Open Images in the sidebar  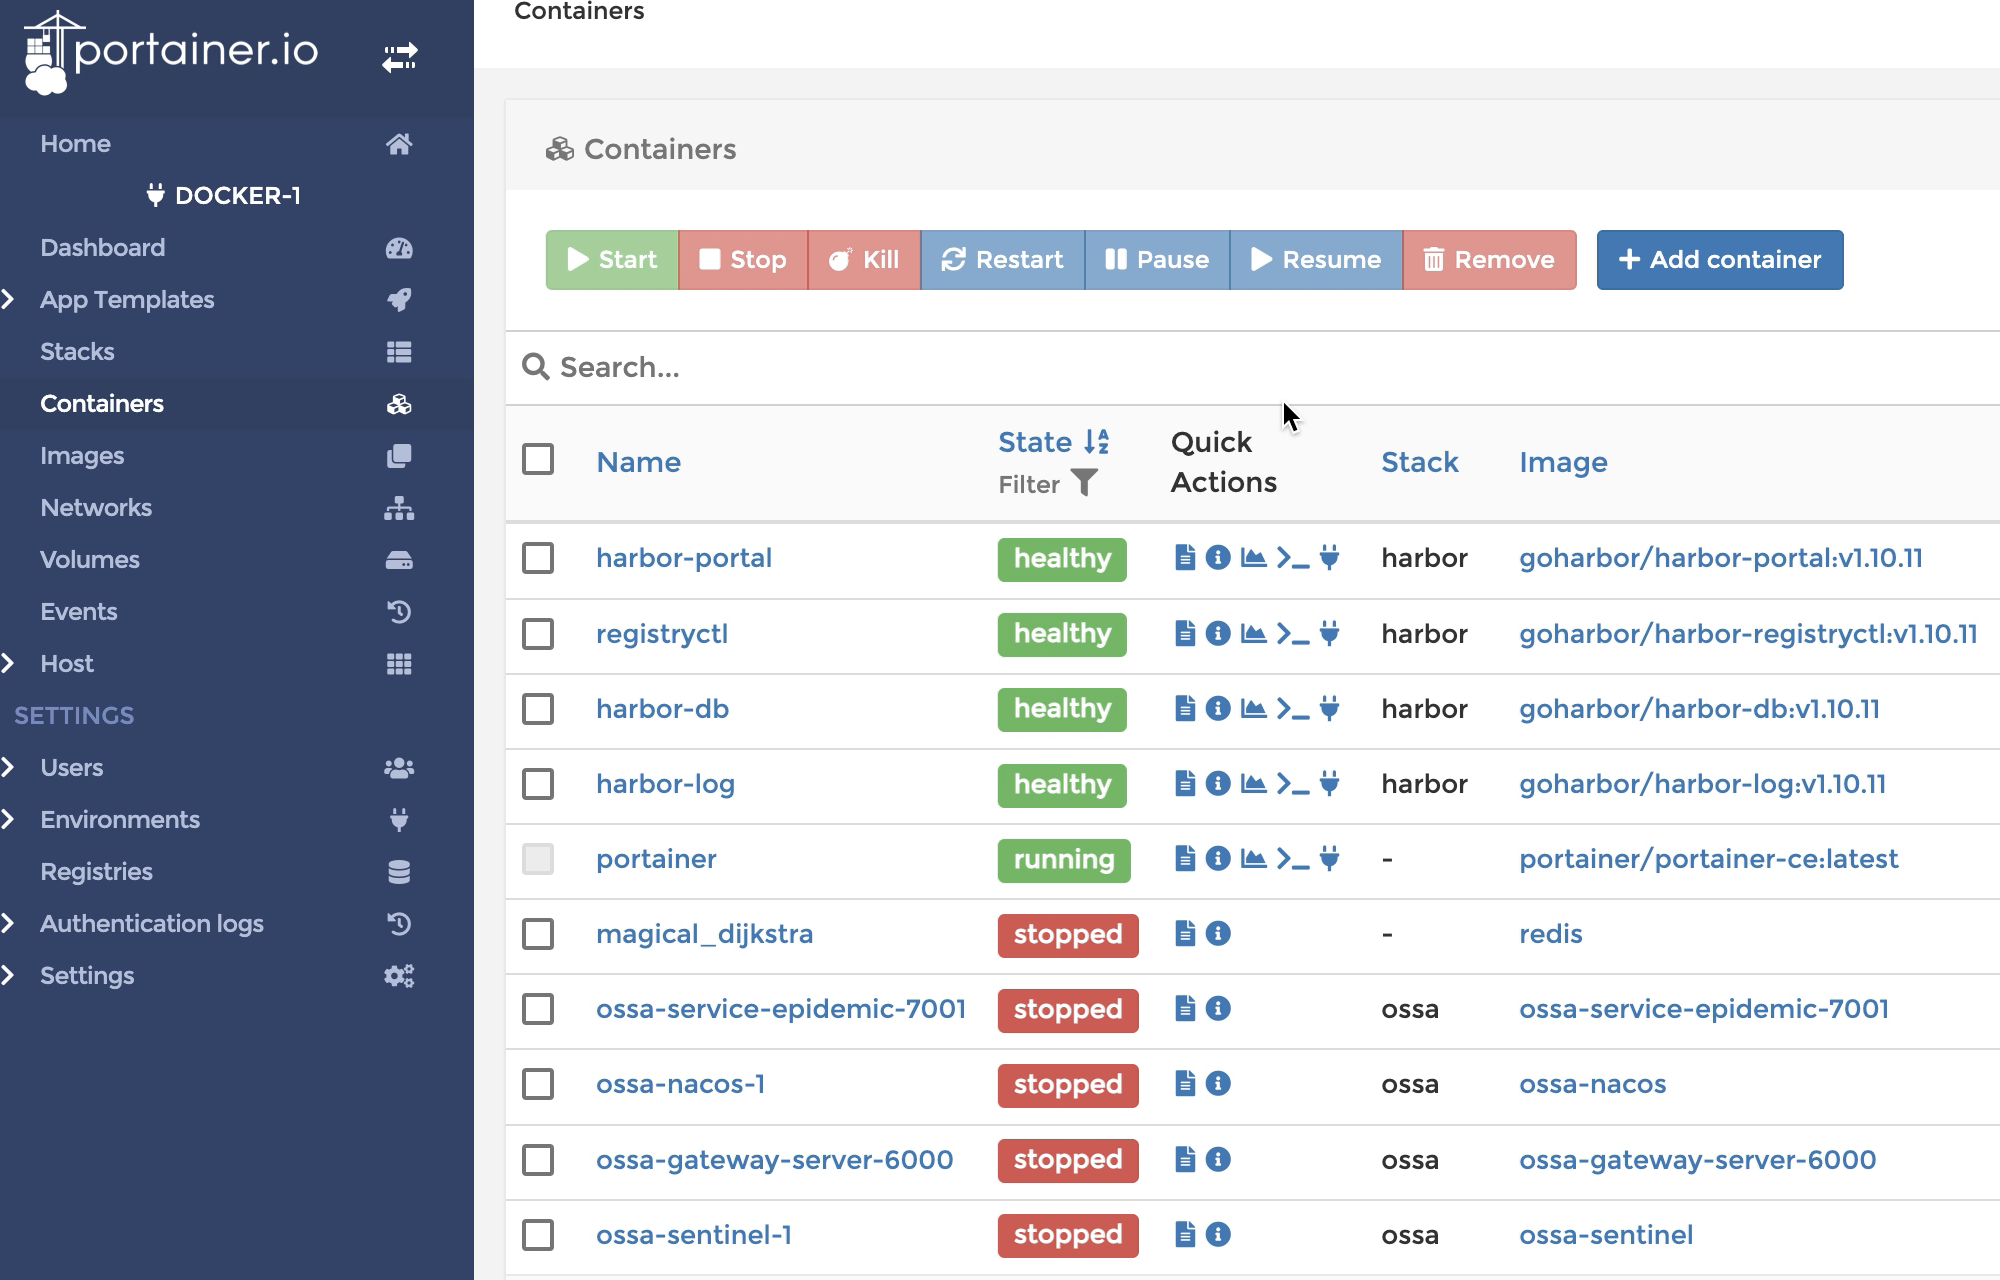click(x=237, y=455)
